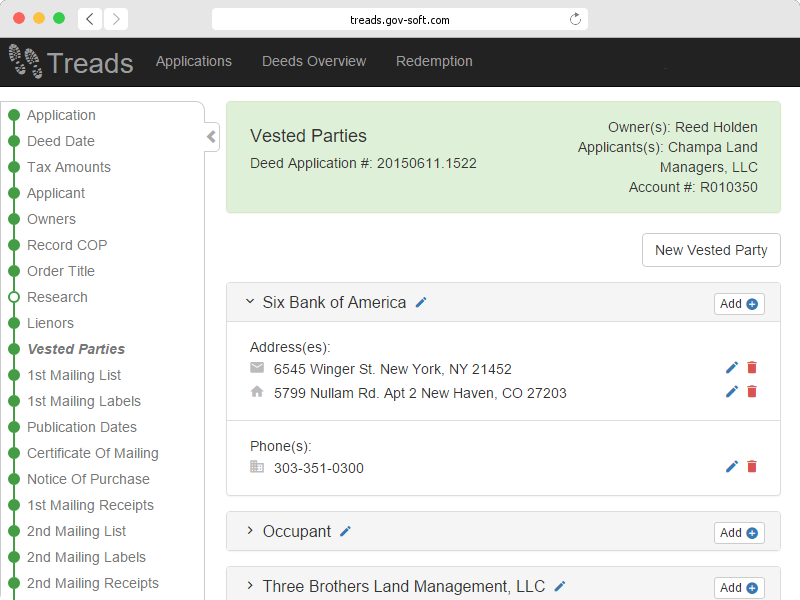Screen dimensions: 800x600
Task: Open the Deeds Overview menu
Action: 314,61
